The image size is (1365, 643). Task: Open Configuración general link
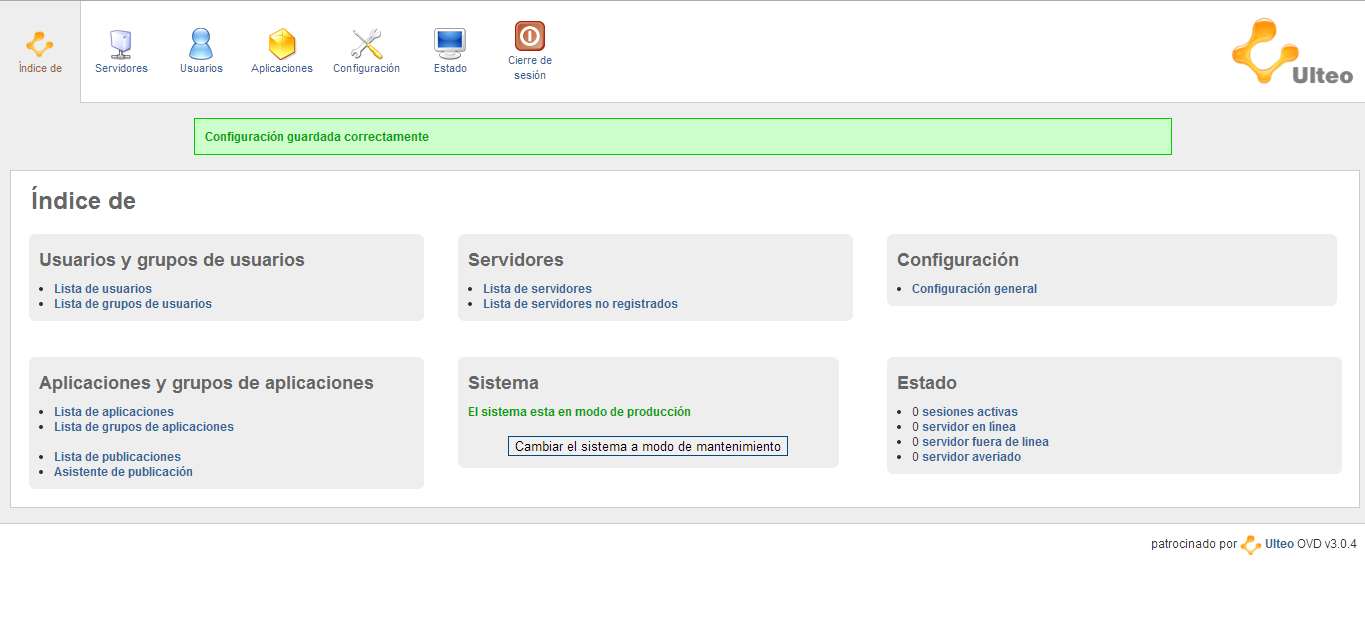point(974,289)
